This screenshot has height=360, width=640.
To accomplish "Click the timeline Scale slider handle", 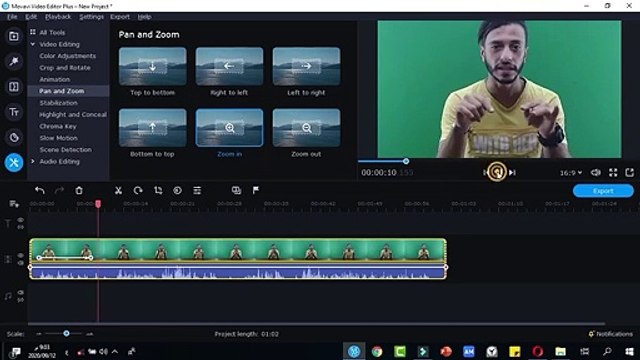I will tap(66, 333).
